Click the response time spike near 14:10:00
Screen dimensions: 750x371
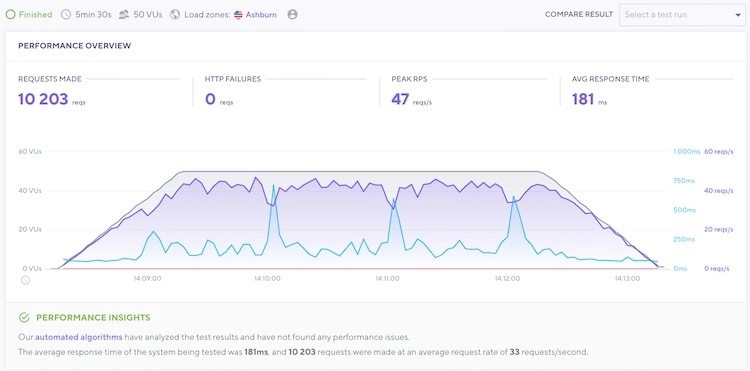[x=274, y=186]
